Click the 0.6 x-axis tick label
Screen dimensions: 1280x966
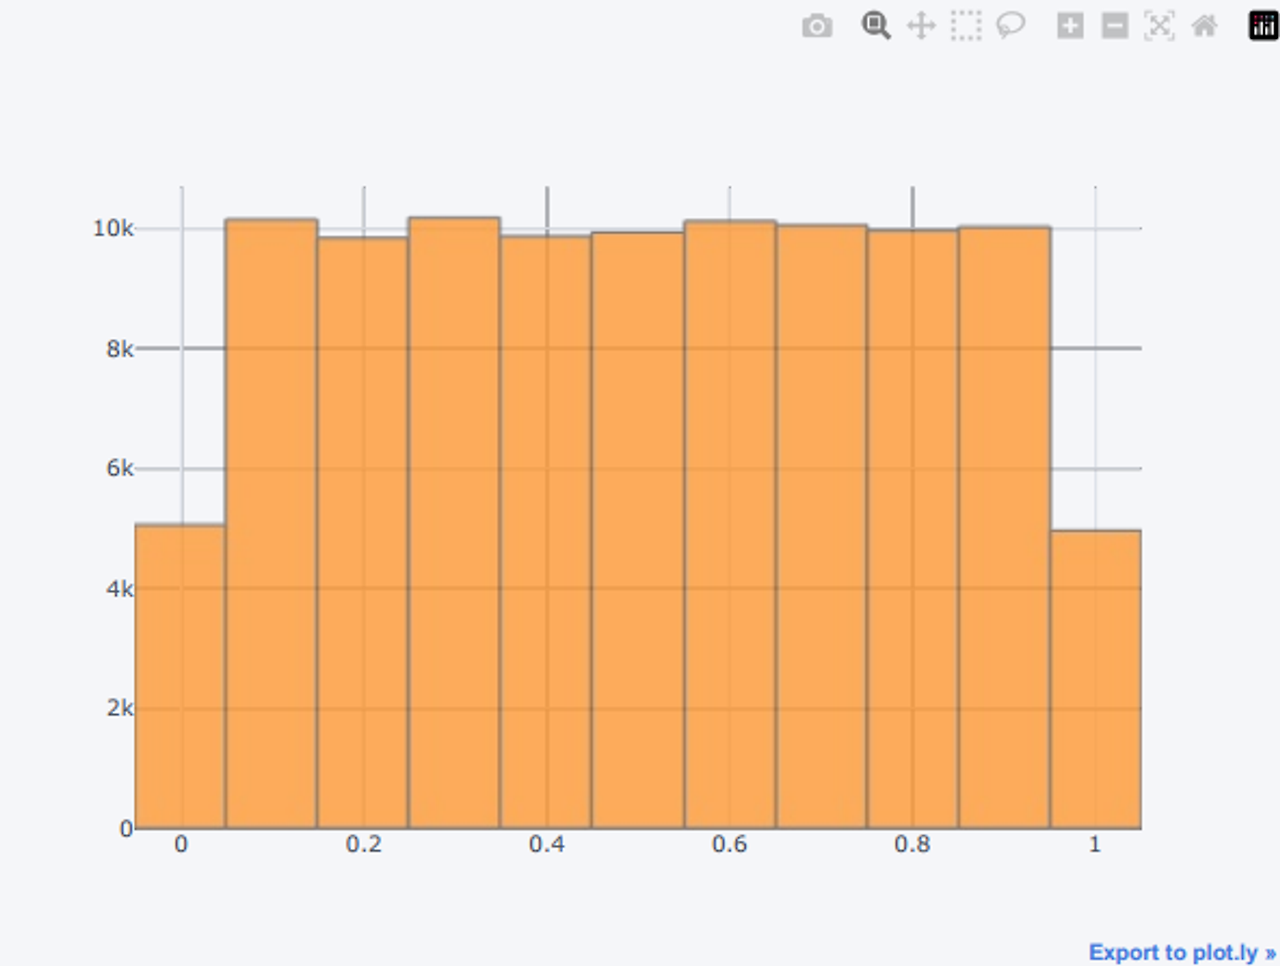[730, 844]
